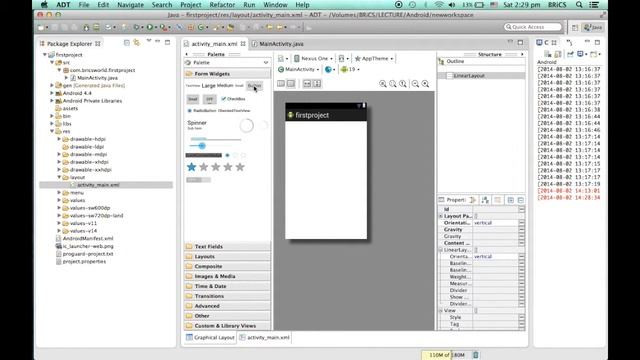This screenshot has height=360, width=640.
Task: Click the first blue star of the RatingBar
Action: coord(191,167)
